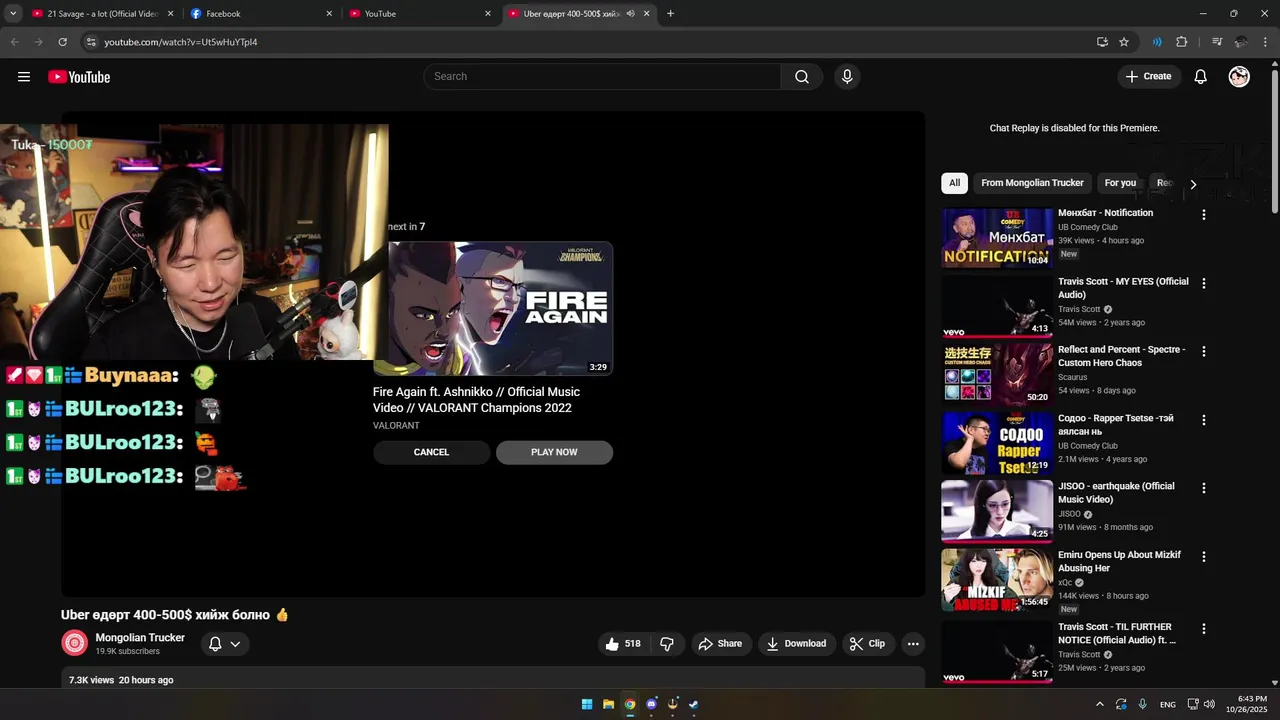Show more filter chips with chevron
The image size is (1280, 720).
pos(1193,184)
